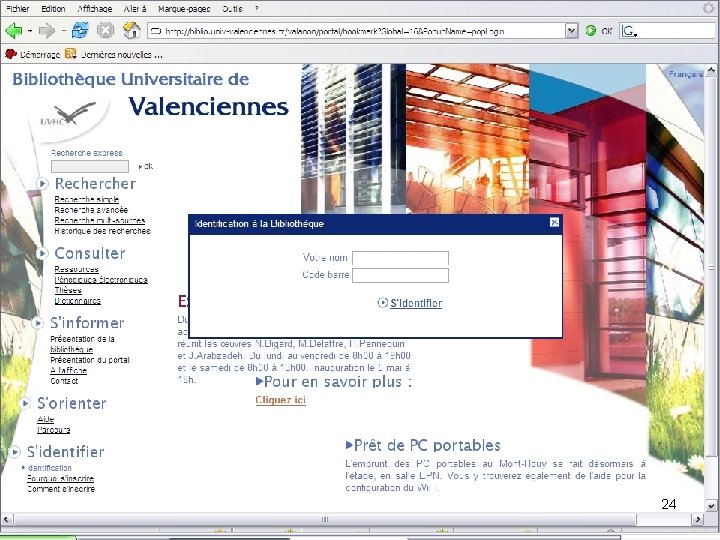Focus the Code barre input field
Image resolution: width=720 pixels, height=540 pixels.
(400, 275)
